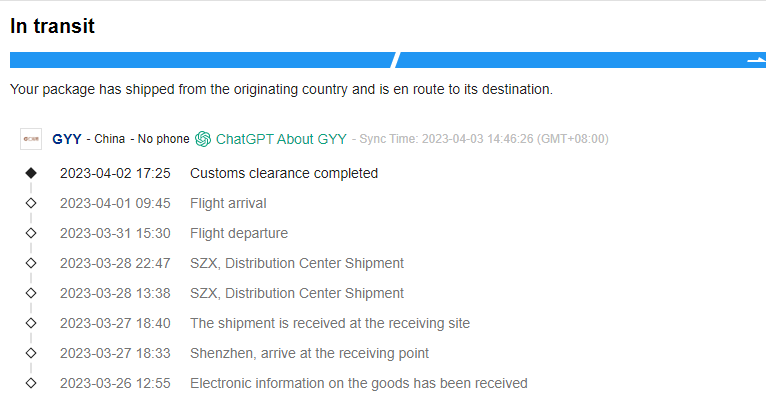
Task: Click the GYY carrier logo icon
Action: pyautogui.click(x=31, y=139)
